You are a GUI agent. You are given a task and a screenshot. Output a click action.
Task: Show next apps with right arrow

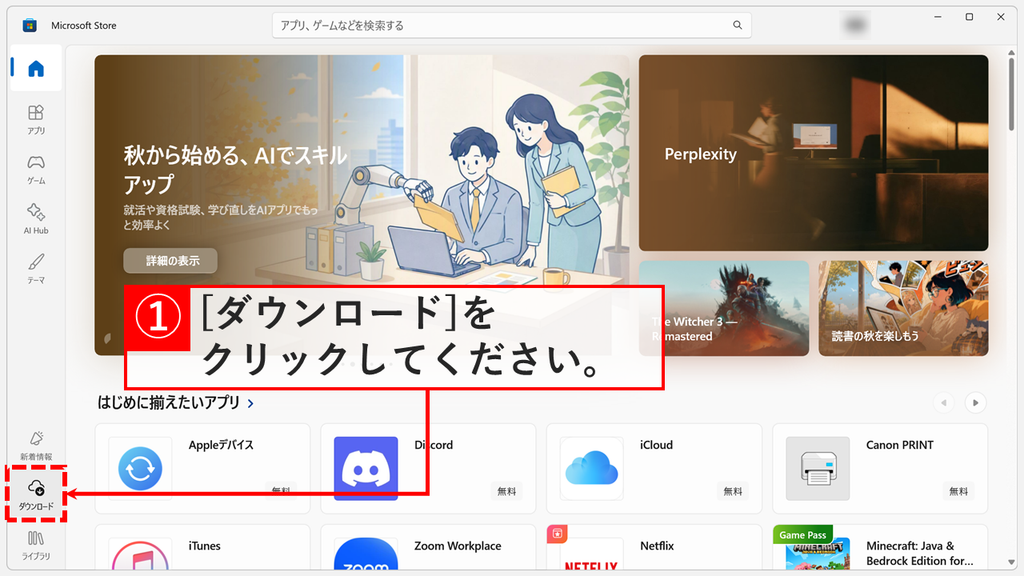click(x=975, y=403)
